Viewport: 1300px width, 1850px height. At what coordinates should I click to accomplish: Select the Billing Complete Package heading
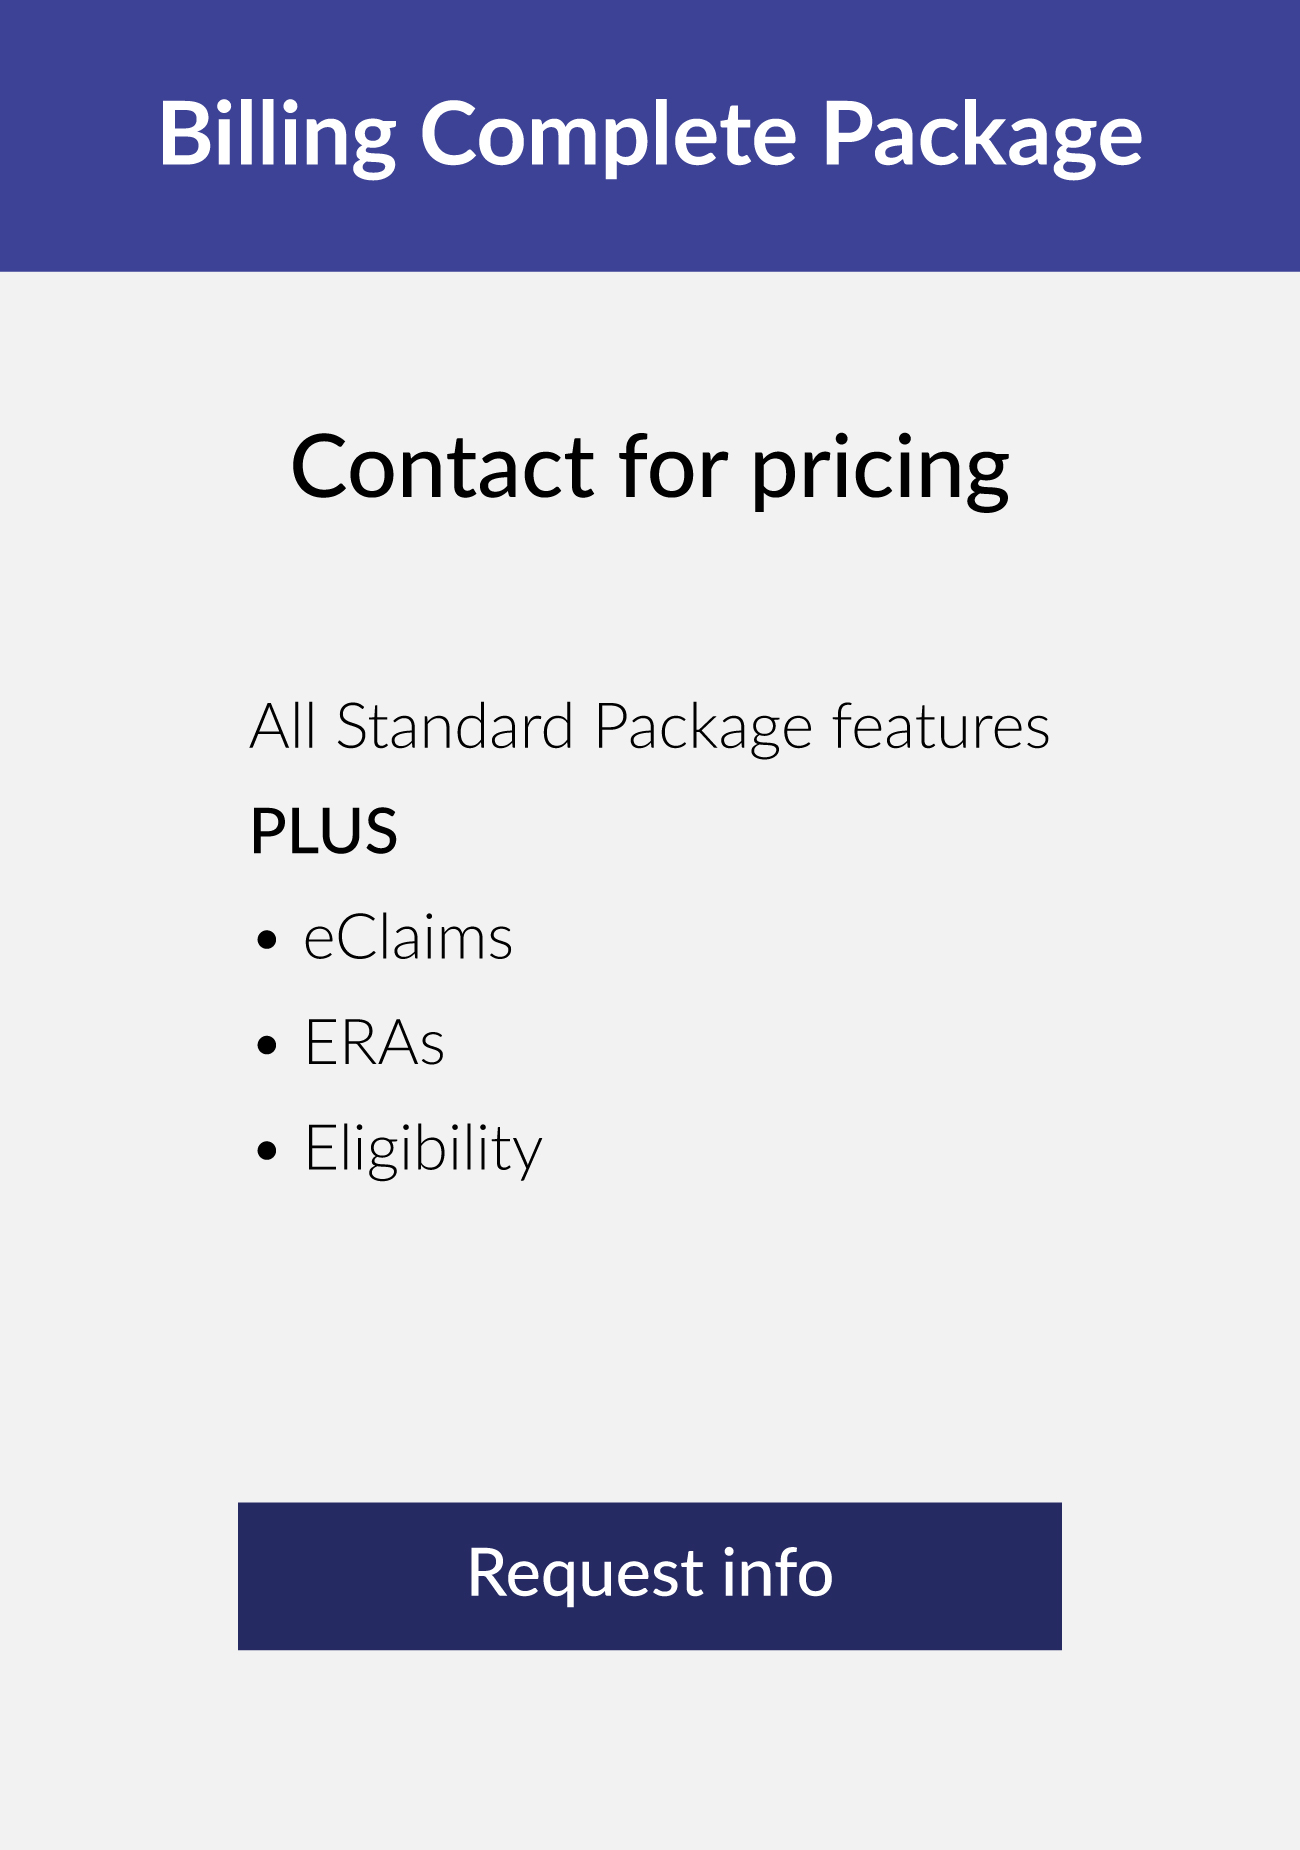tap(650, 136)
